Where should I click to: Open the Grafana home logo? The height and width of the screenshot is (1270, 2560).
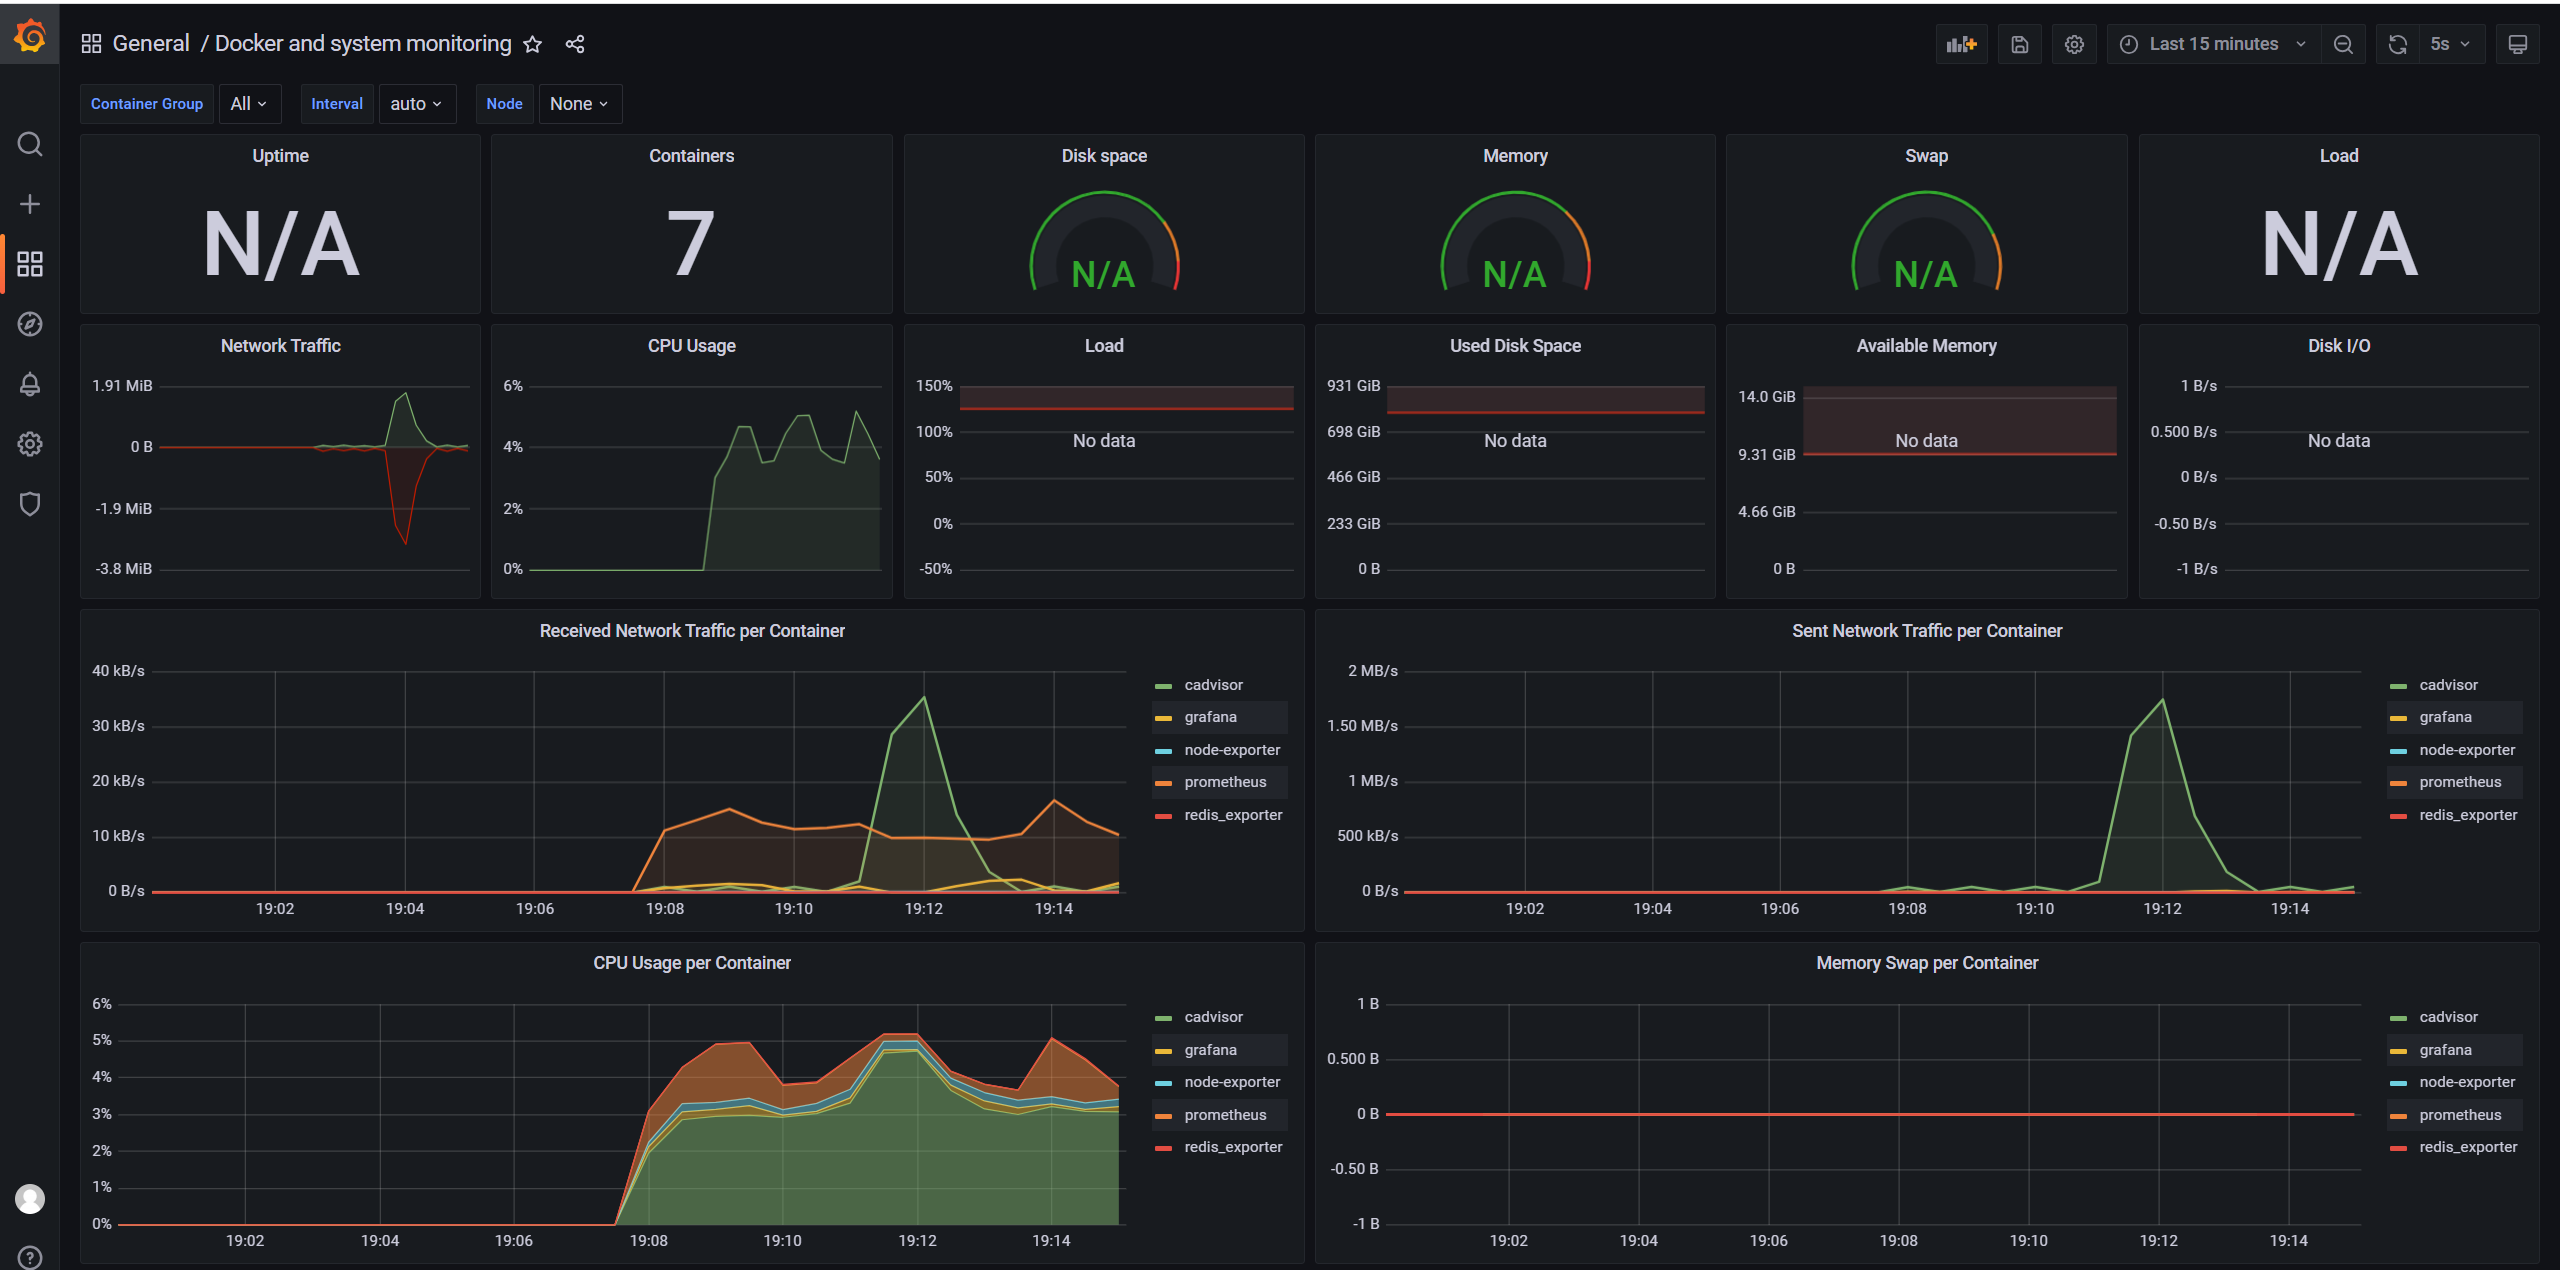click(30, 37)
